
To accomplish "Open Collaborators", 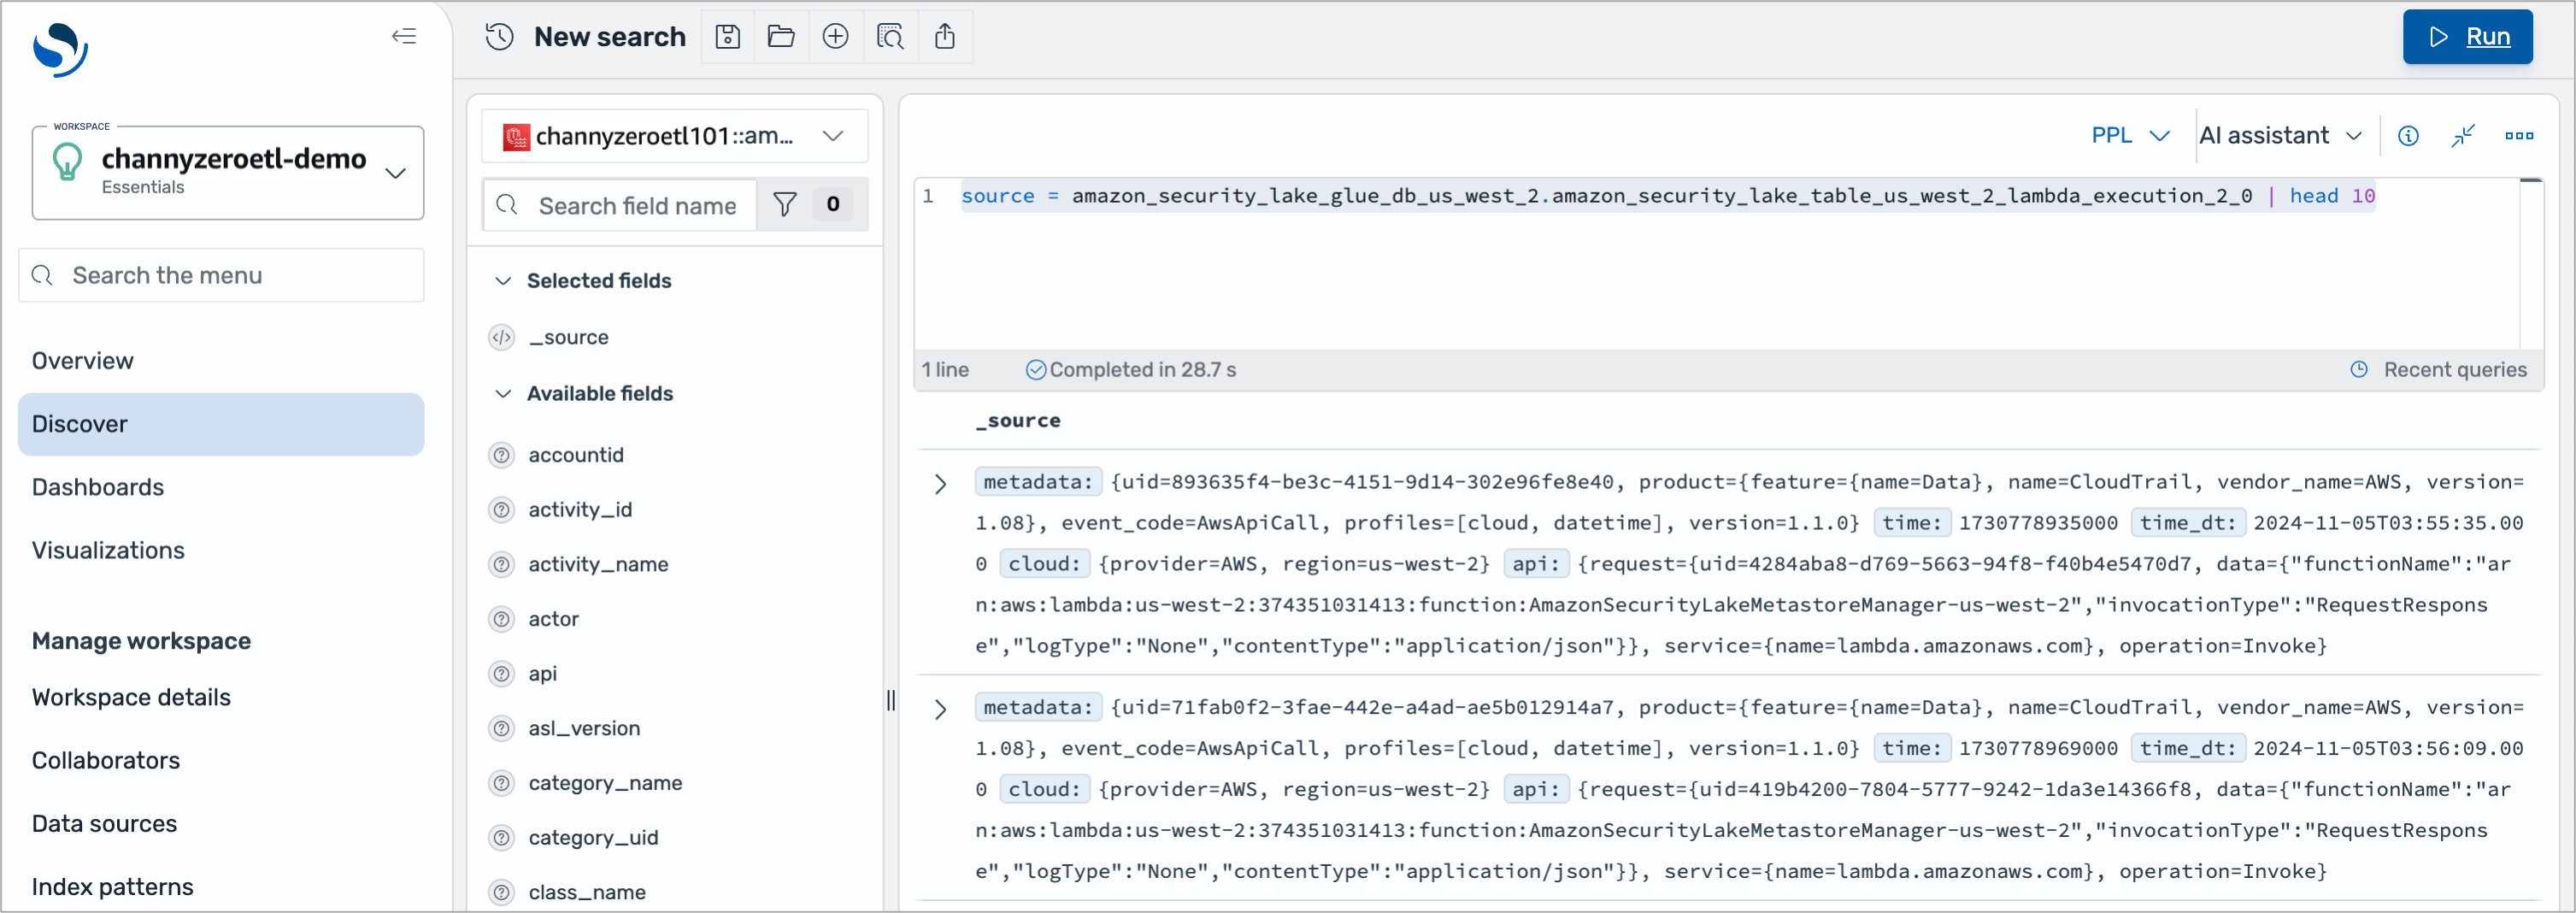I will pos(106,760).
